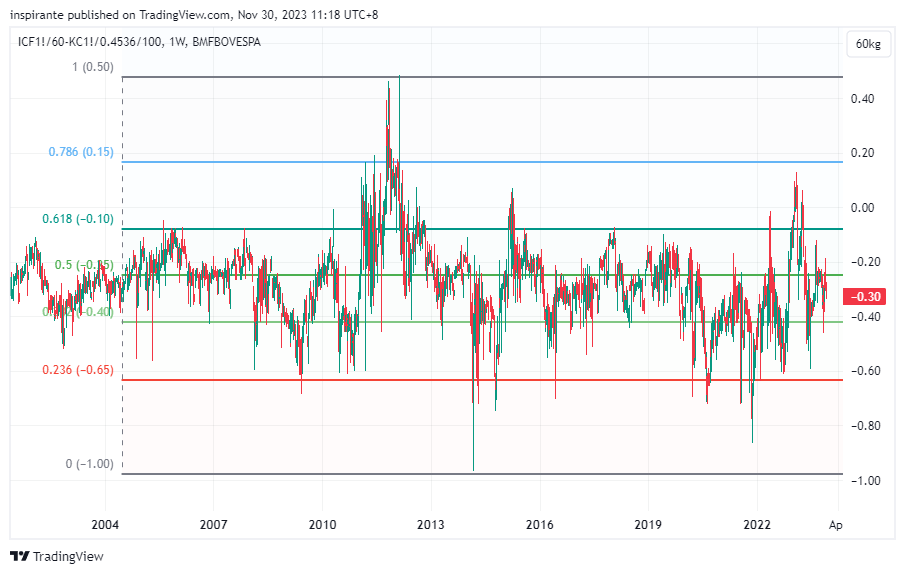Click the 2004 time axis label
905x574 pixels.
tap(105, 524)
